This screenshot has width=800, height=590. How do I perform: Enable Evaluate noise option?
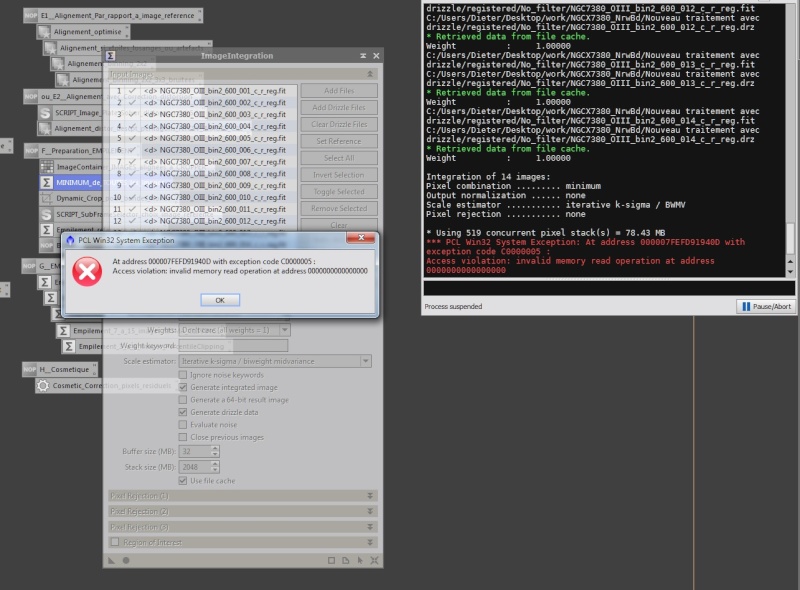coord(183,425)
